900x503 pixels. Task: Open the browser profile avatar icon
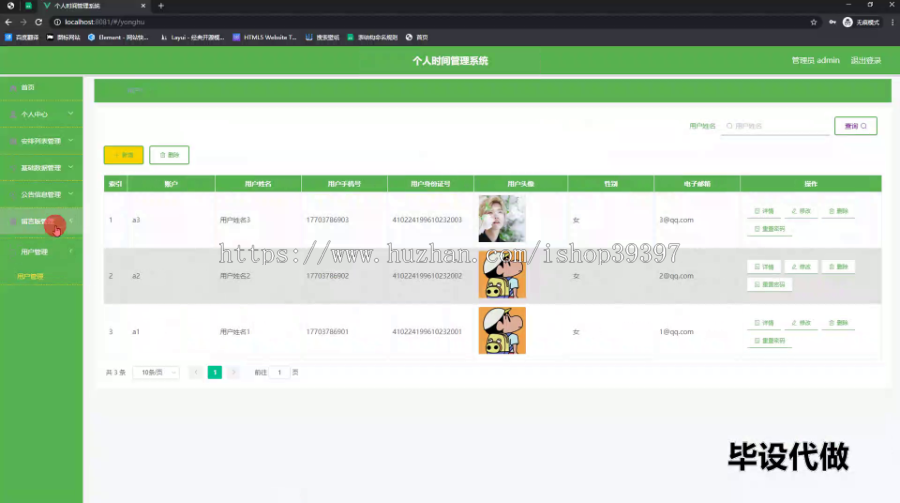point(848,22)
